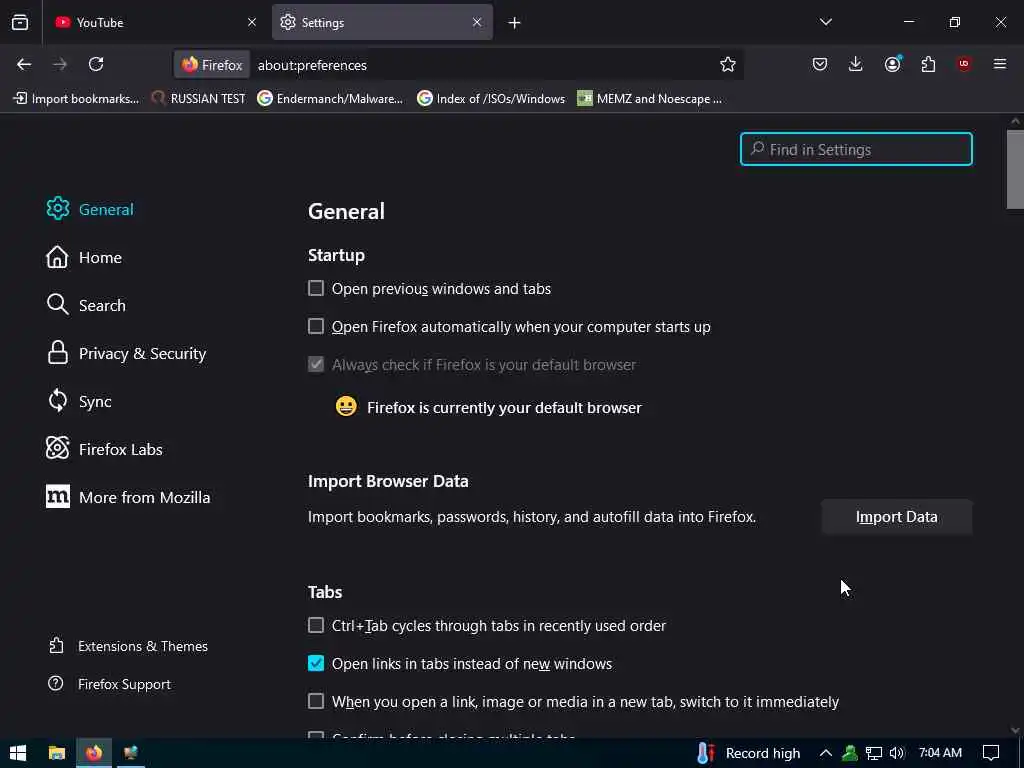Open Extensions & Themes link

(x=128, y=646)
